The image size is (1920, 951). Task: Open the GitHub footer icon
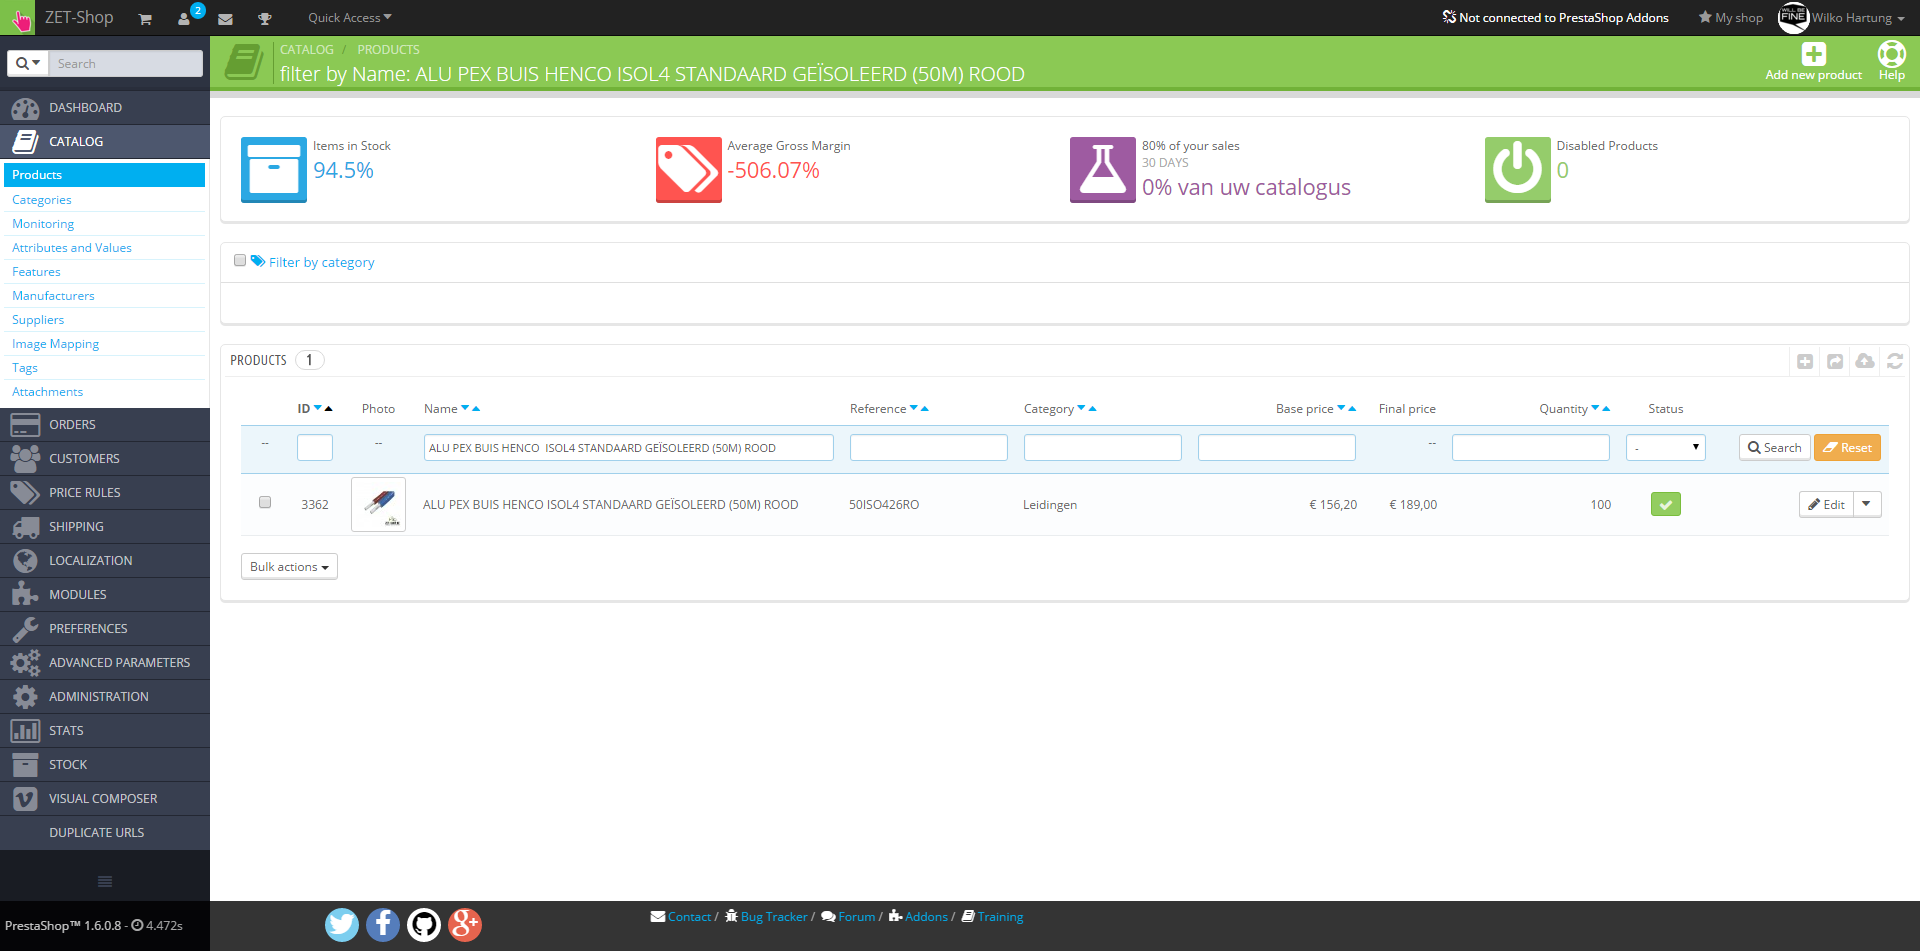[x=424, y=925]
